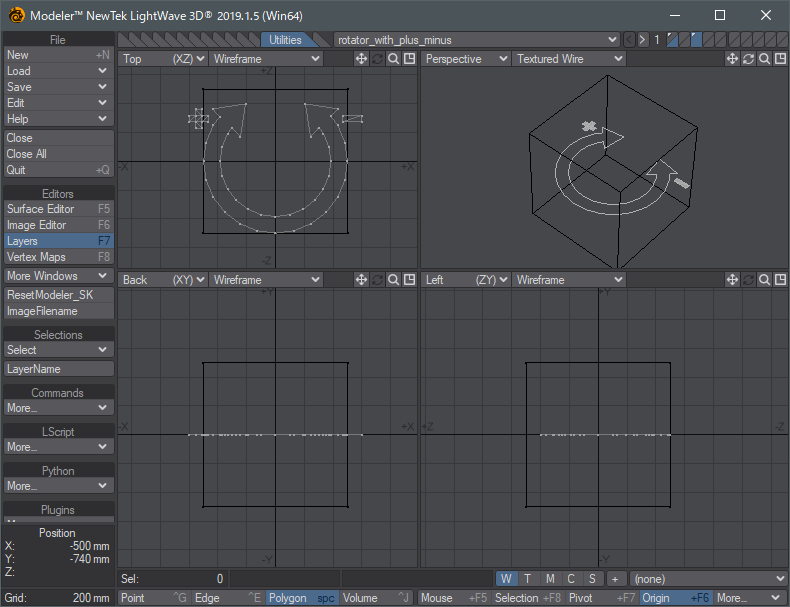The image size is (790, 607).
Task: Toggle the W weight map button
Action: pos(506,579)
